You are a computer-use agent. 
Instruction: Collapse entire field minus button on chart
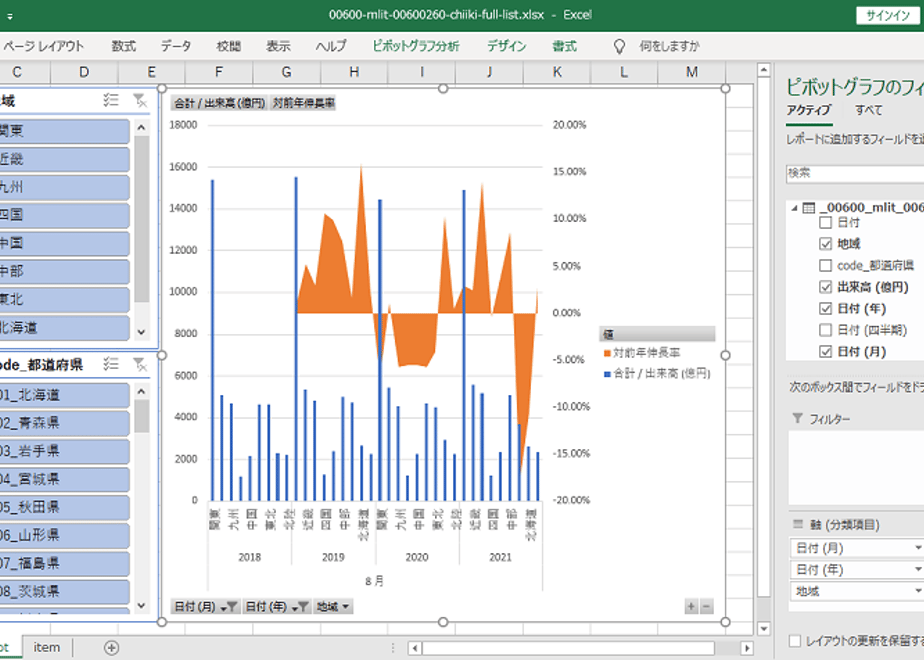click(x=706, y=606)
